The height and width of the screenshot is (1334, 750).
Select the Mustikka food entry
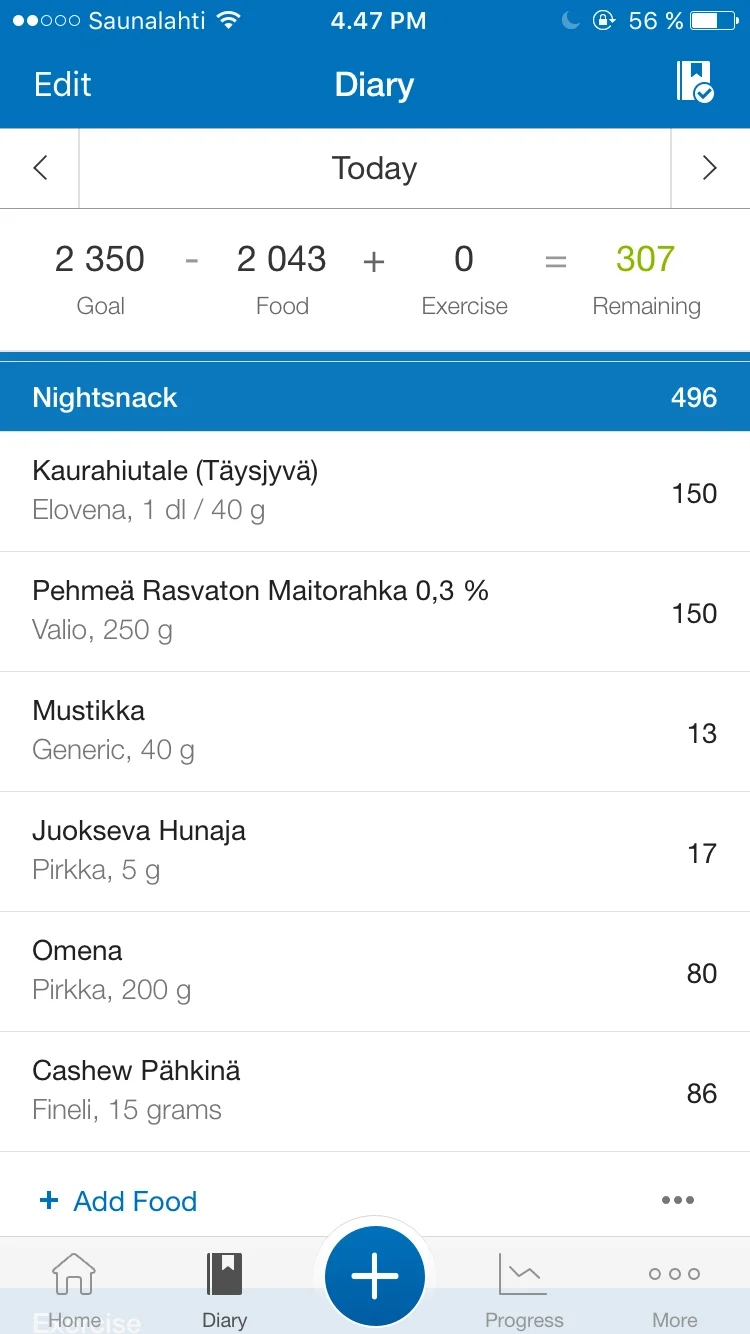pos(375,731)
